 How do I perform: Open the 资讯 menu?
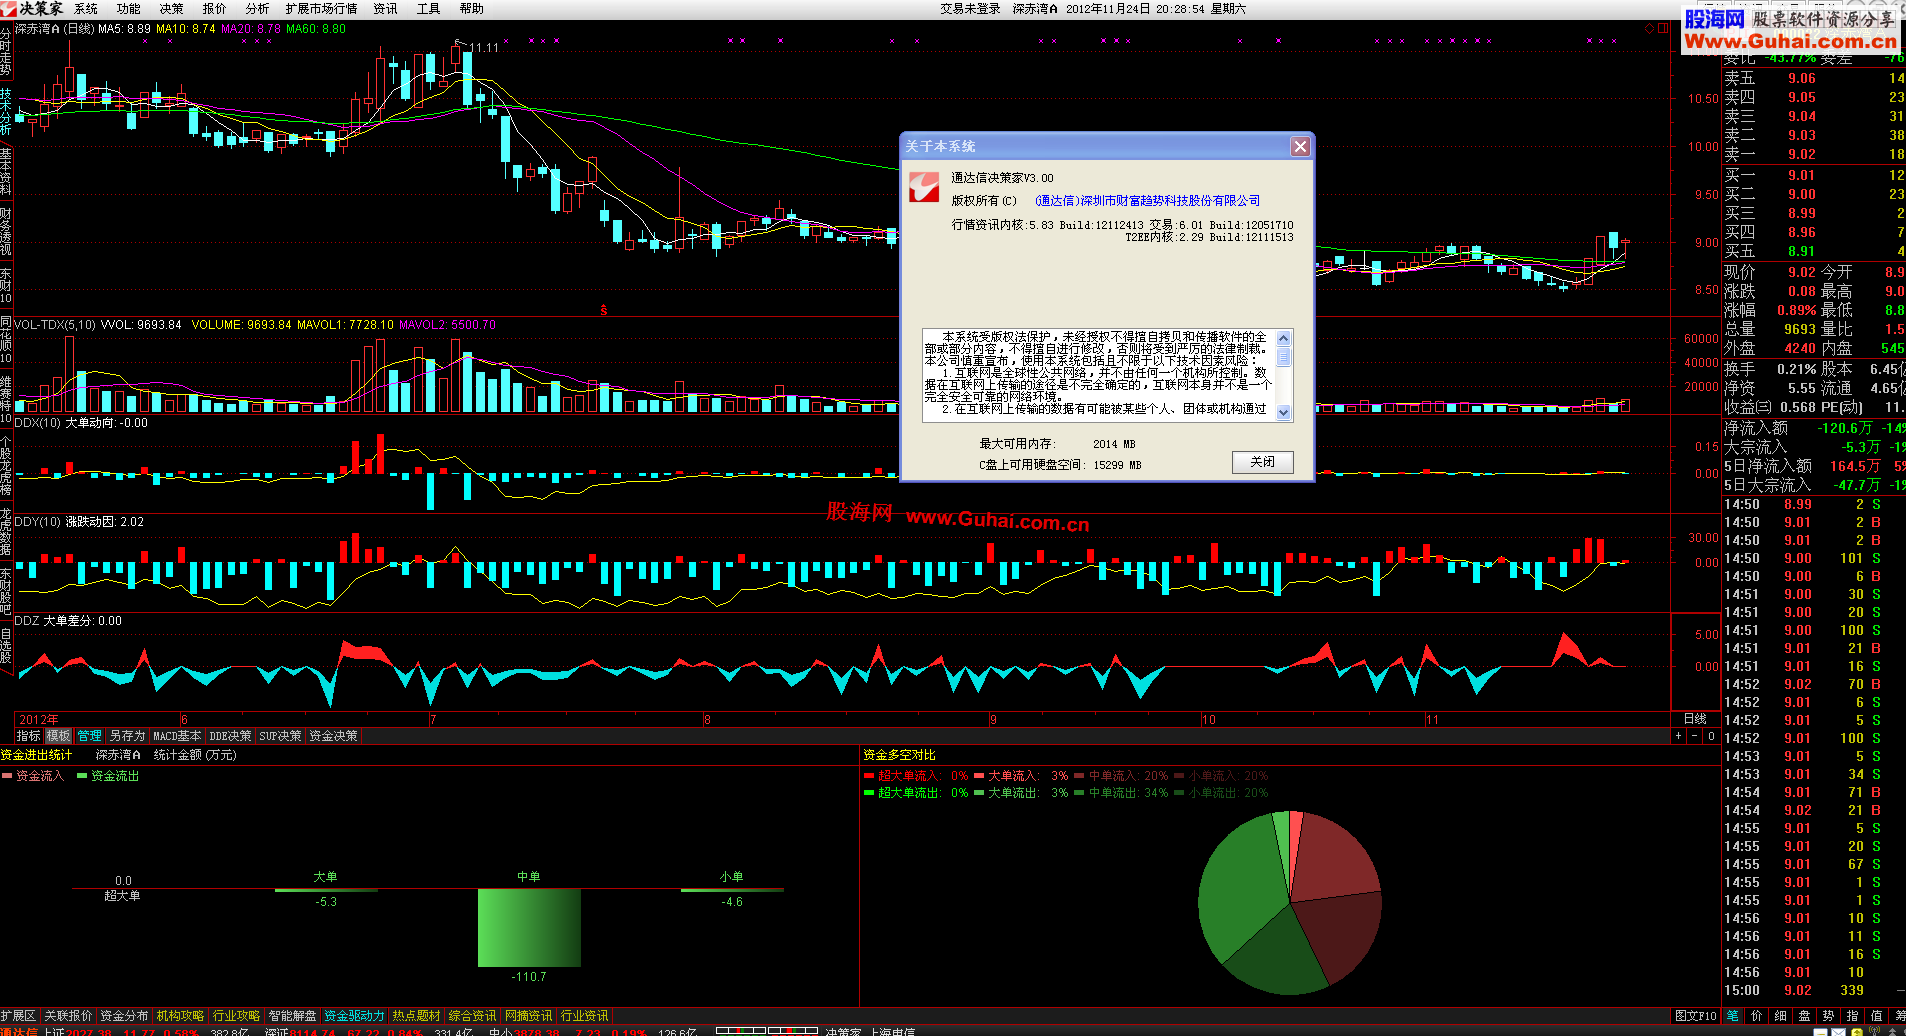[385, 9]
